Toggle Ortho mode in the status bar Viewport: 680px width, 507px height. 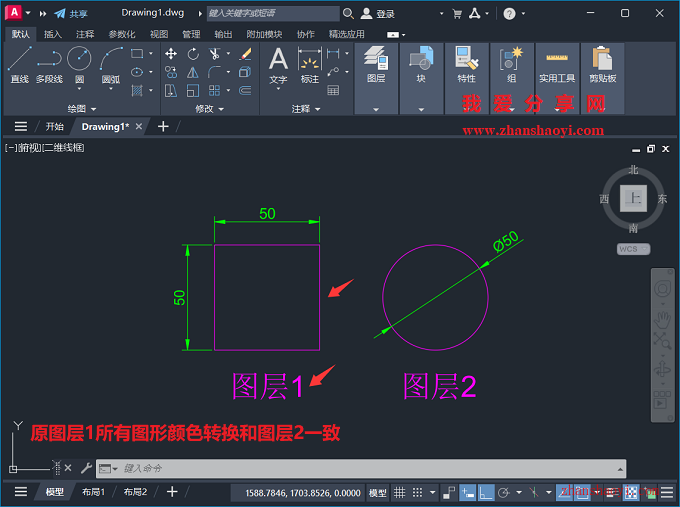[485, 492]
